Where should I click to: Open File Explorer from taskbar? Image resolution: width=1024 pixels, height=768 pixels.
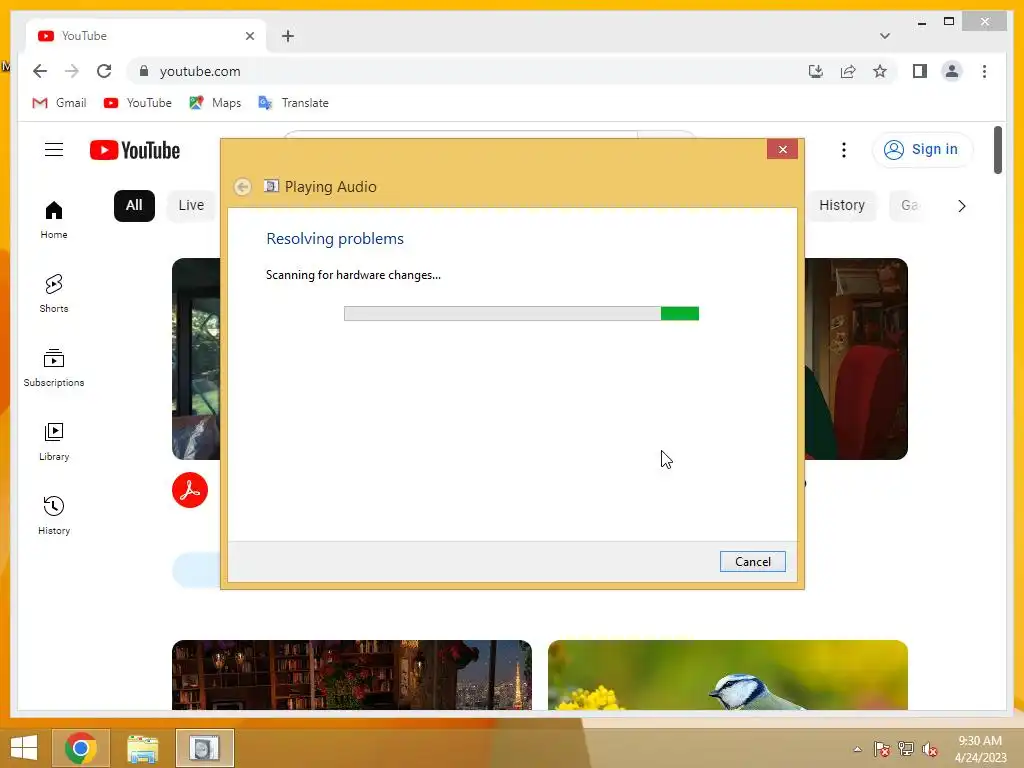[142, 748]
